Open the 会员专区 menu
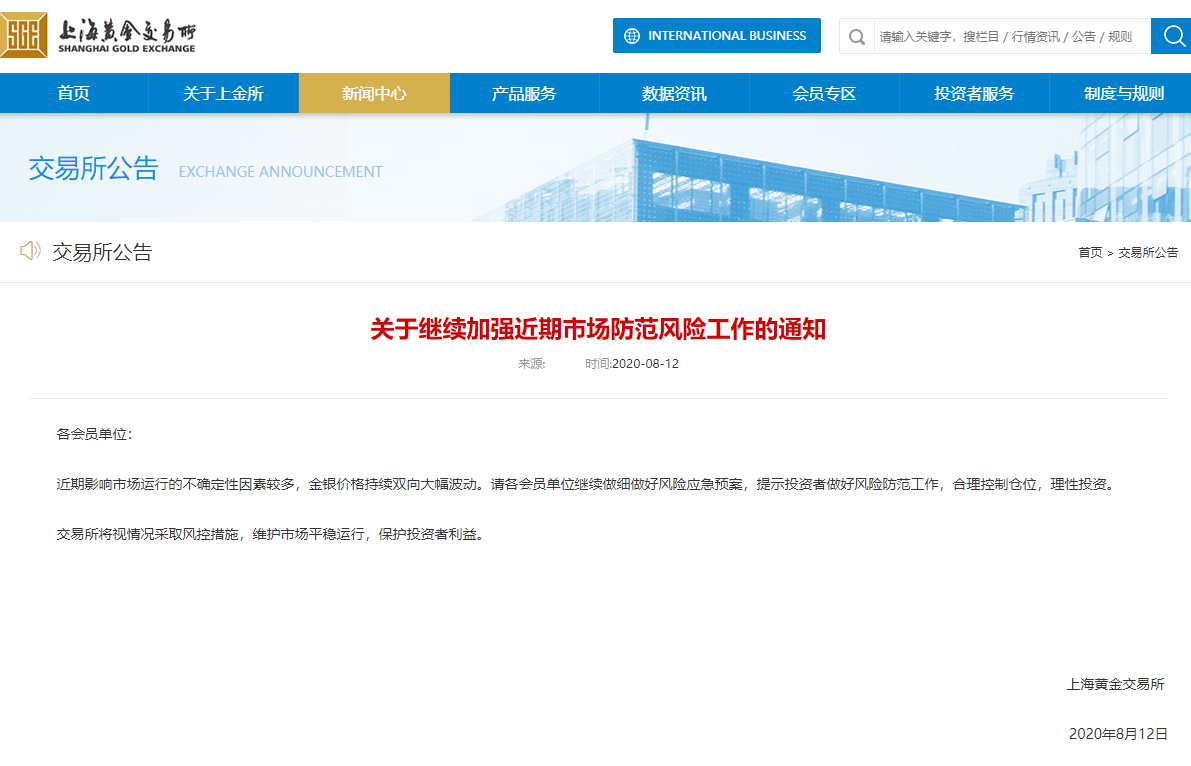 tap(824, 92)
